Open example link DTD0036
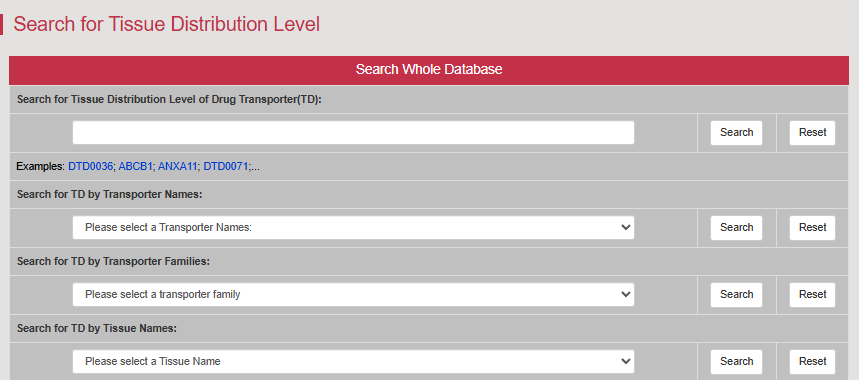The height and width of the screenshot is (380, 859). 90,166
